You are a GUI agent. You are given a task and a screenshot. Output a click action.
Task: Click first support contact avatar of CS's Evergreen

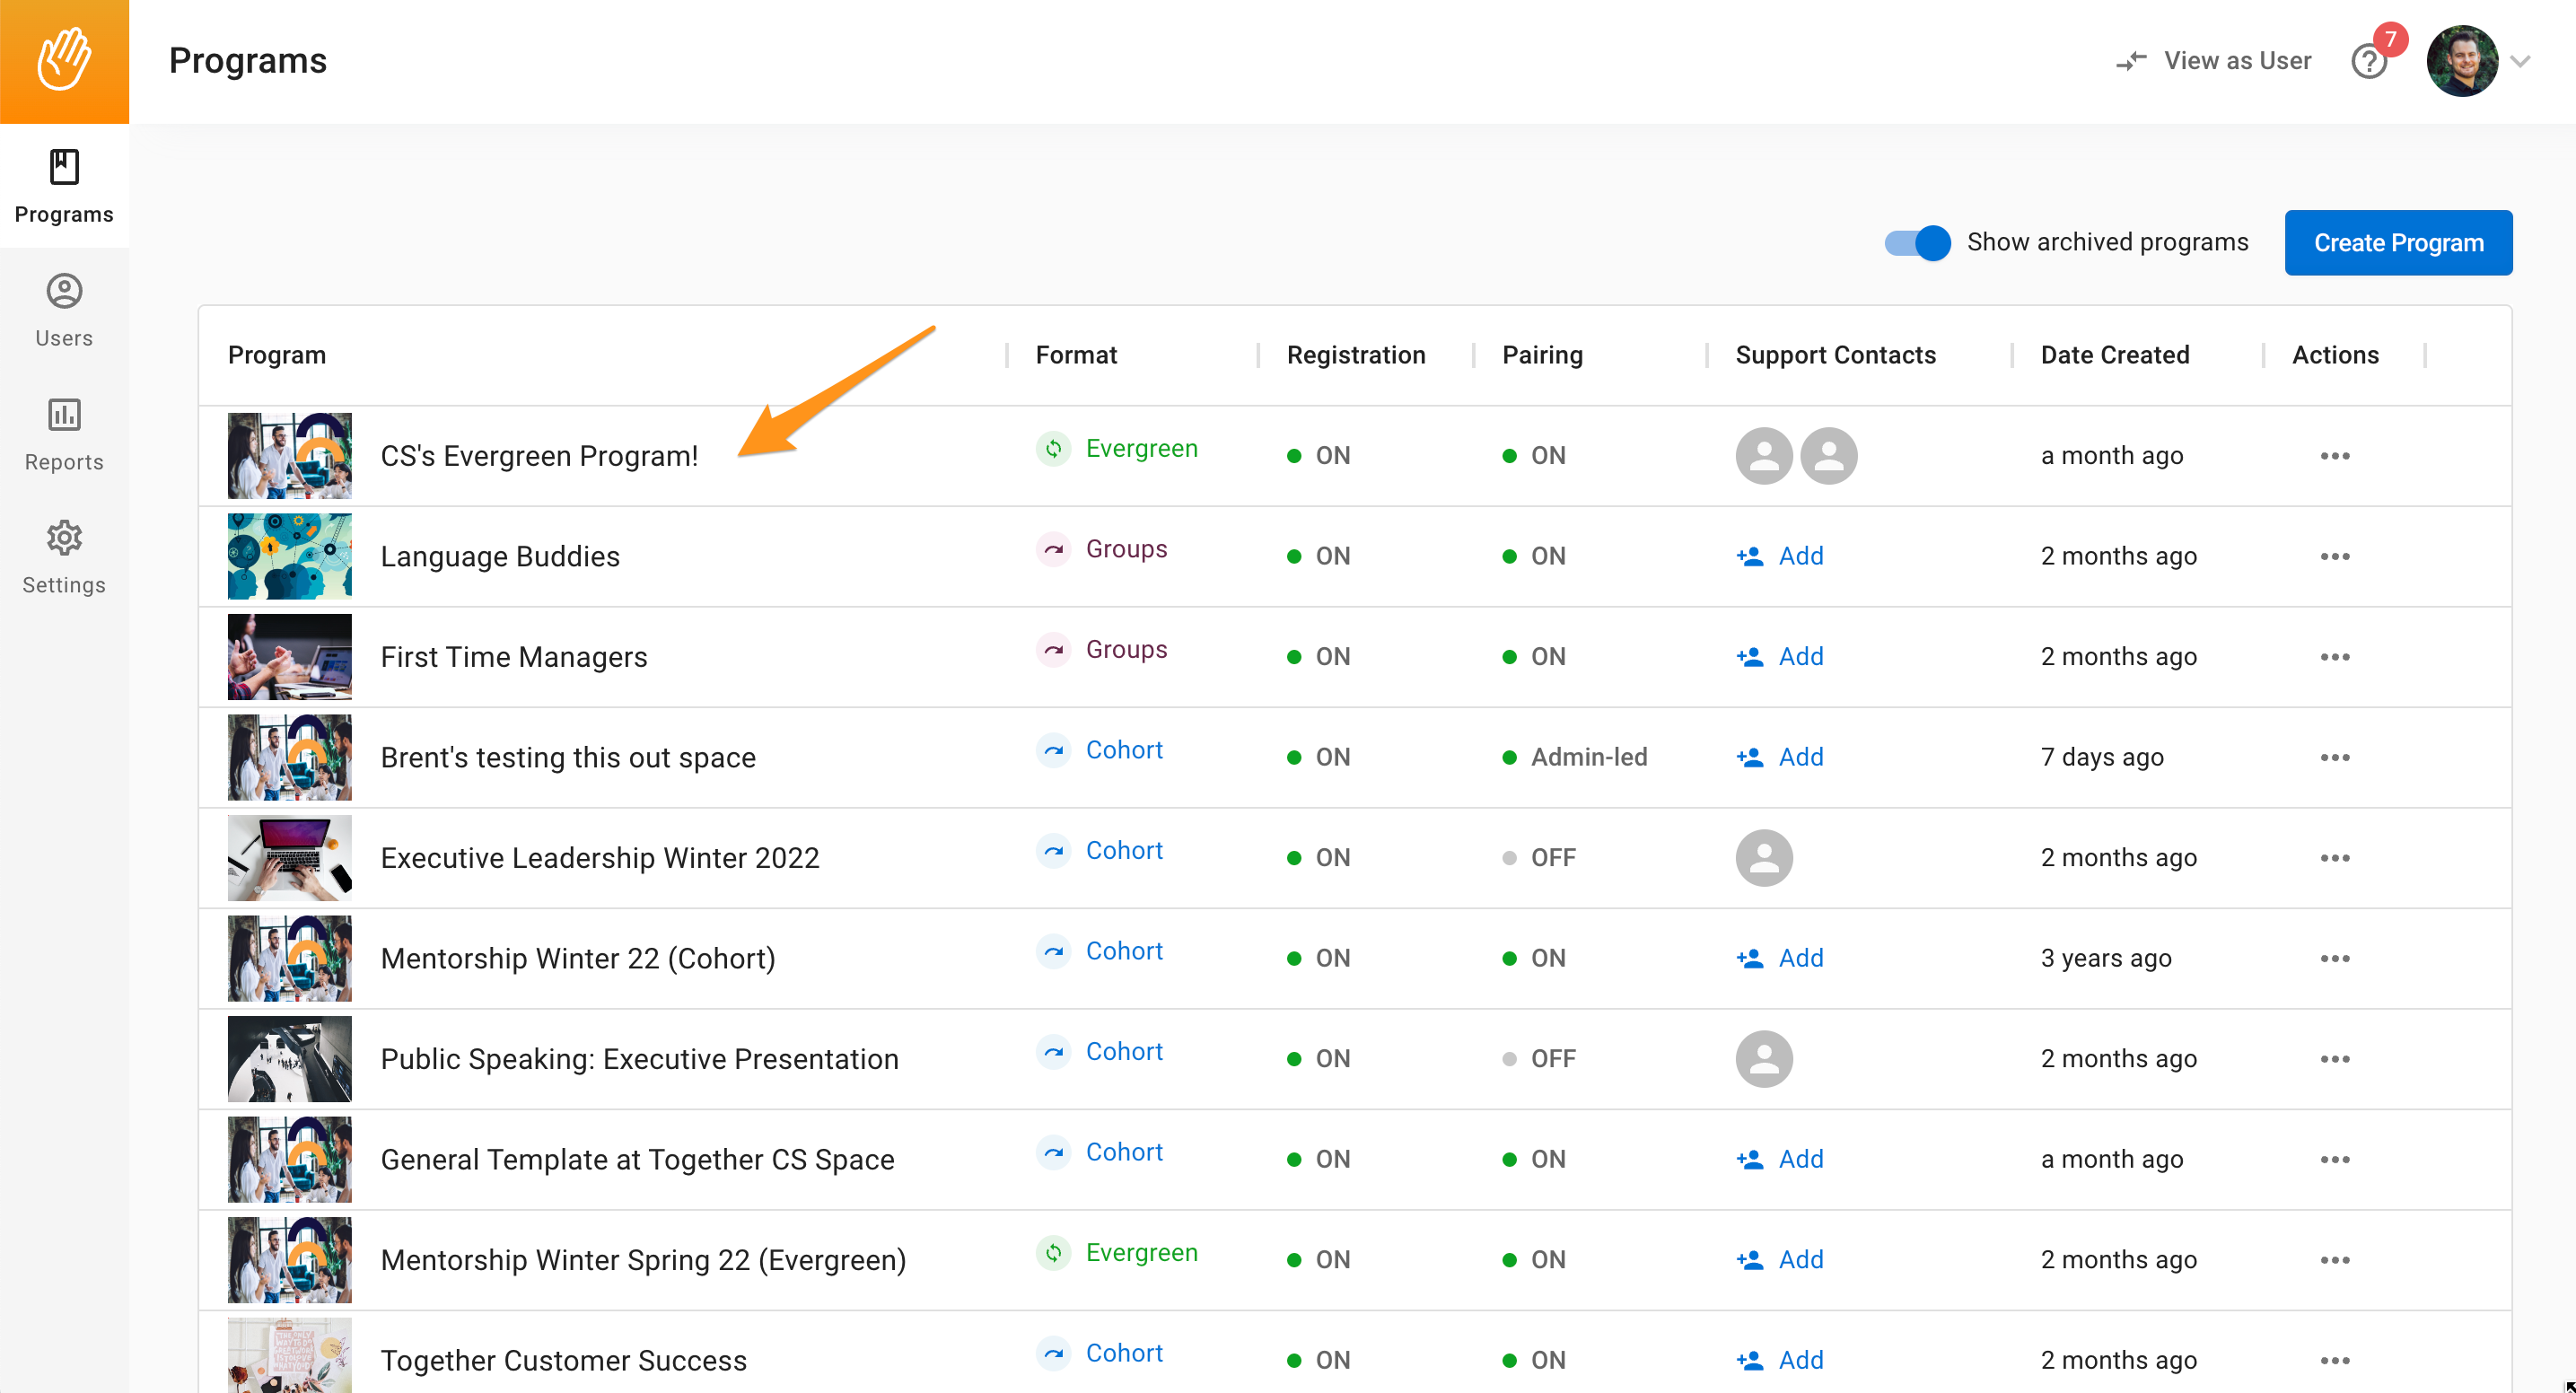pyautogui.click(x=1764, y=456)
